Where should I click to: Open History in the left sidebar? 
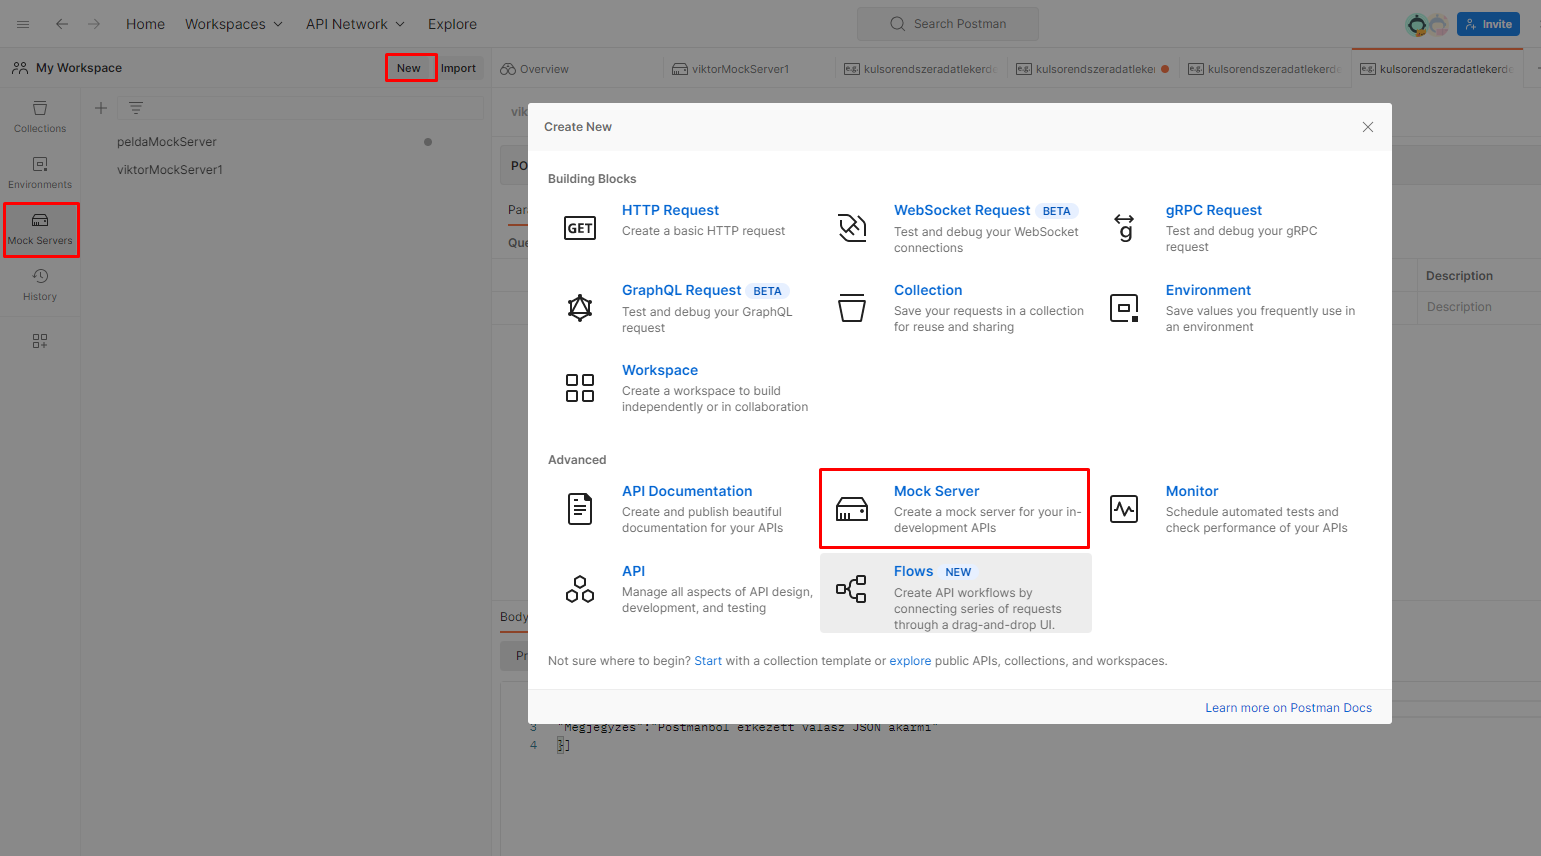40,285
